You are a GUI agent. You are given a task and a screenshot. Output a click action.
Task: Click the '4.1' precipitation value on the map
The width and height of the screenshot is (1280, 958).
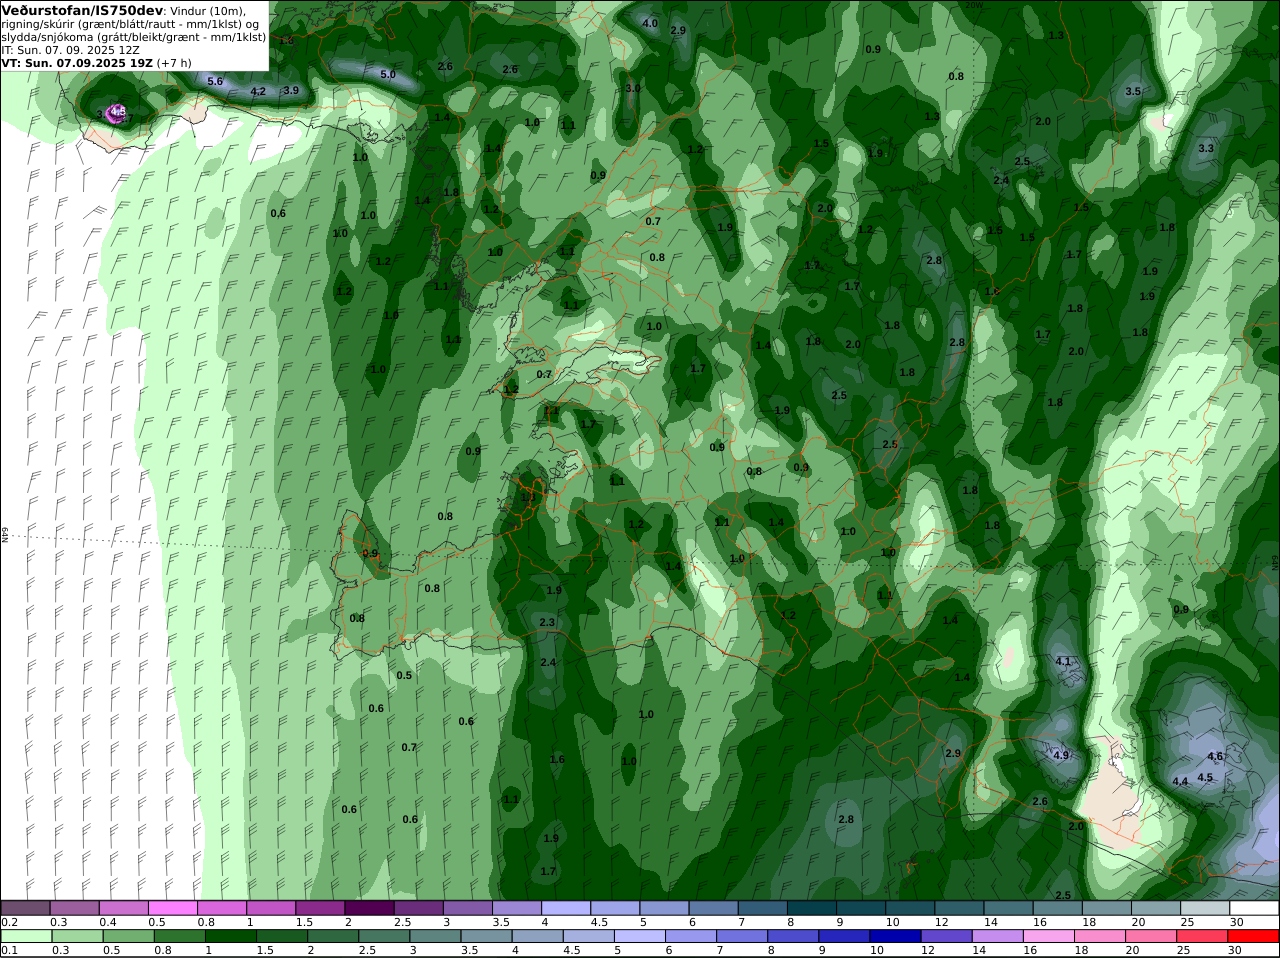click(1063, 661)
